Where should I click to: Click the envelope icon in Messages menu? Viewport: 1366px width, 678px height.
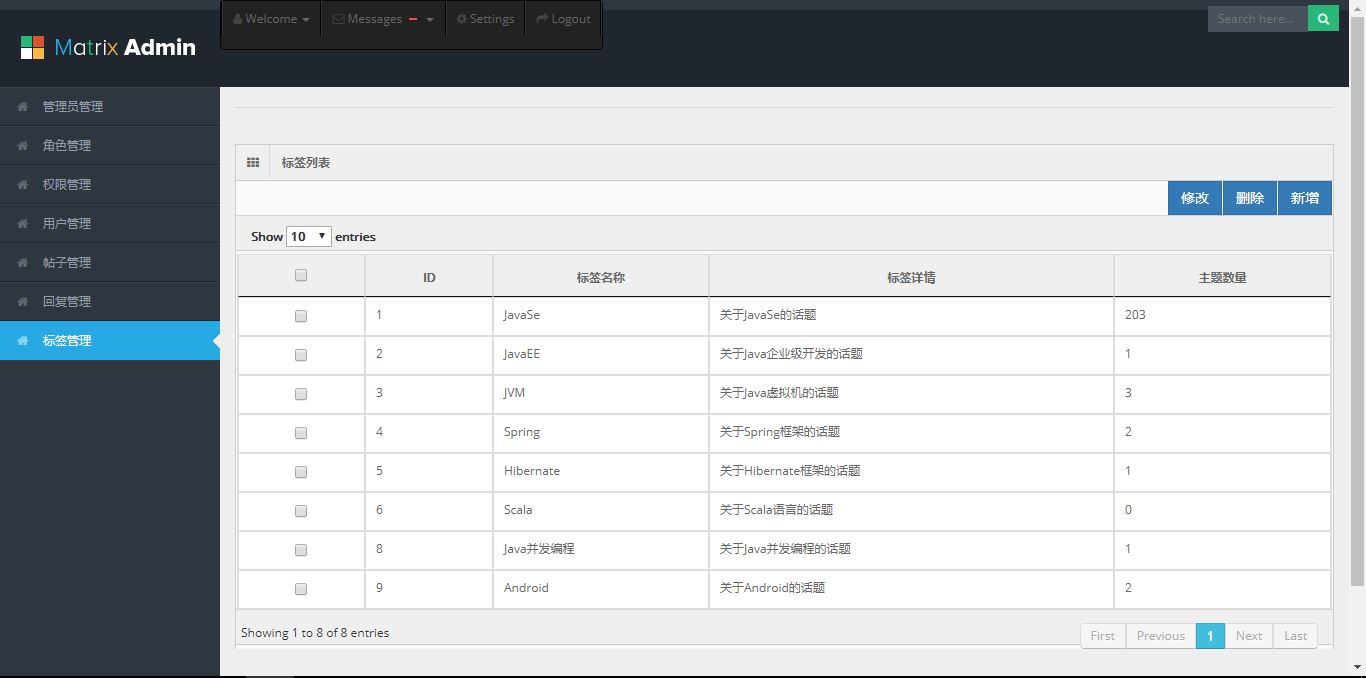(338, 19)
